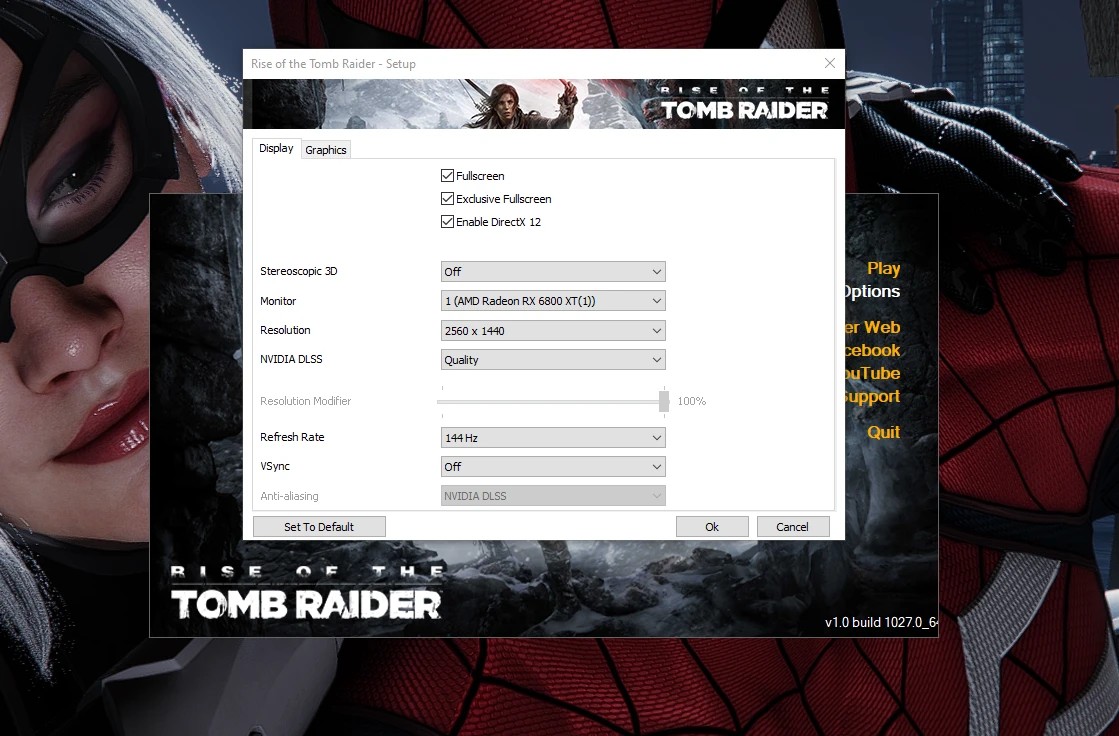Click the Stereoscopic 3D label
The width and height of the screenshot is (1119, 736).
tap(298, 271)
